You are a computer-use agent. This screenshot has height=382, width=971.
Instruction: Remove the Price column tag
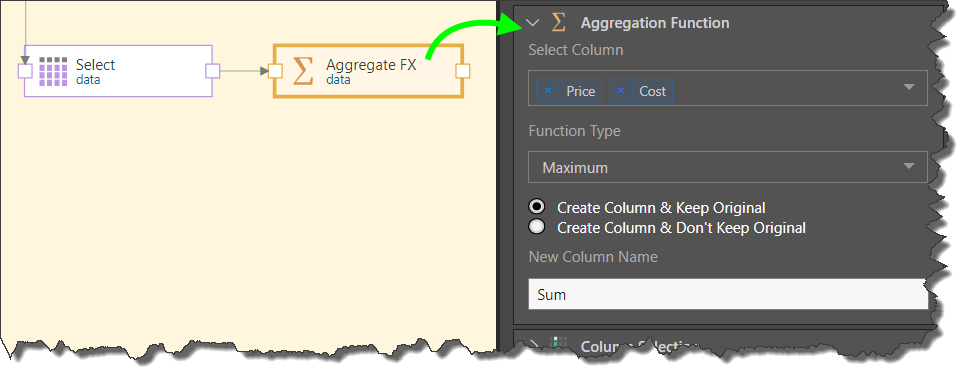[547, 91]
